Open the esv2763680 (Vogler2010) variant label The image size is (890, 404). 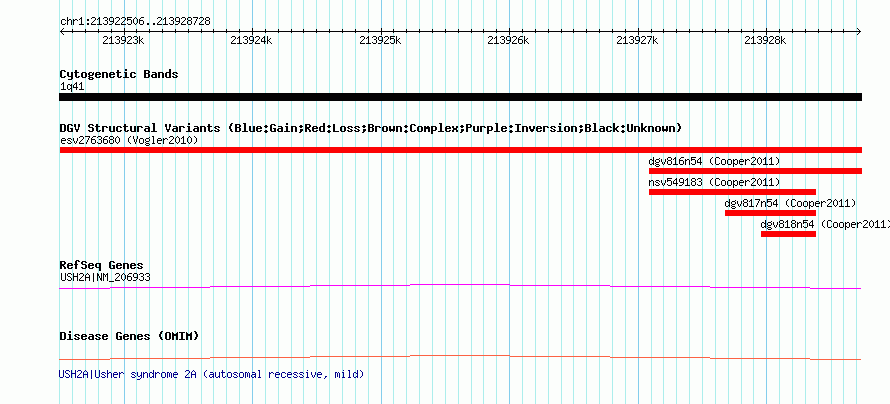pyautogui.click(x=129, y=140)
